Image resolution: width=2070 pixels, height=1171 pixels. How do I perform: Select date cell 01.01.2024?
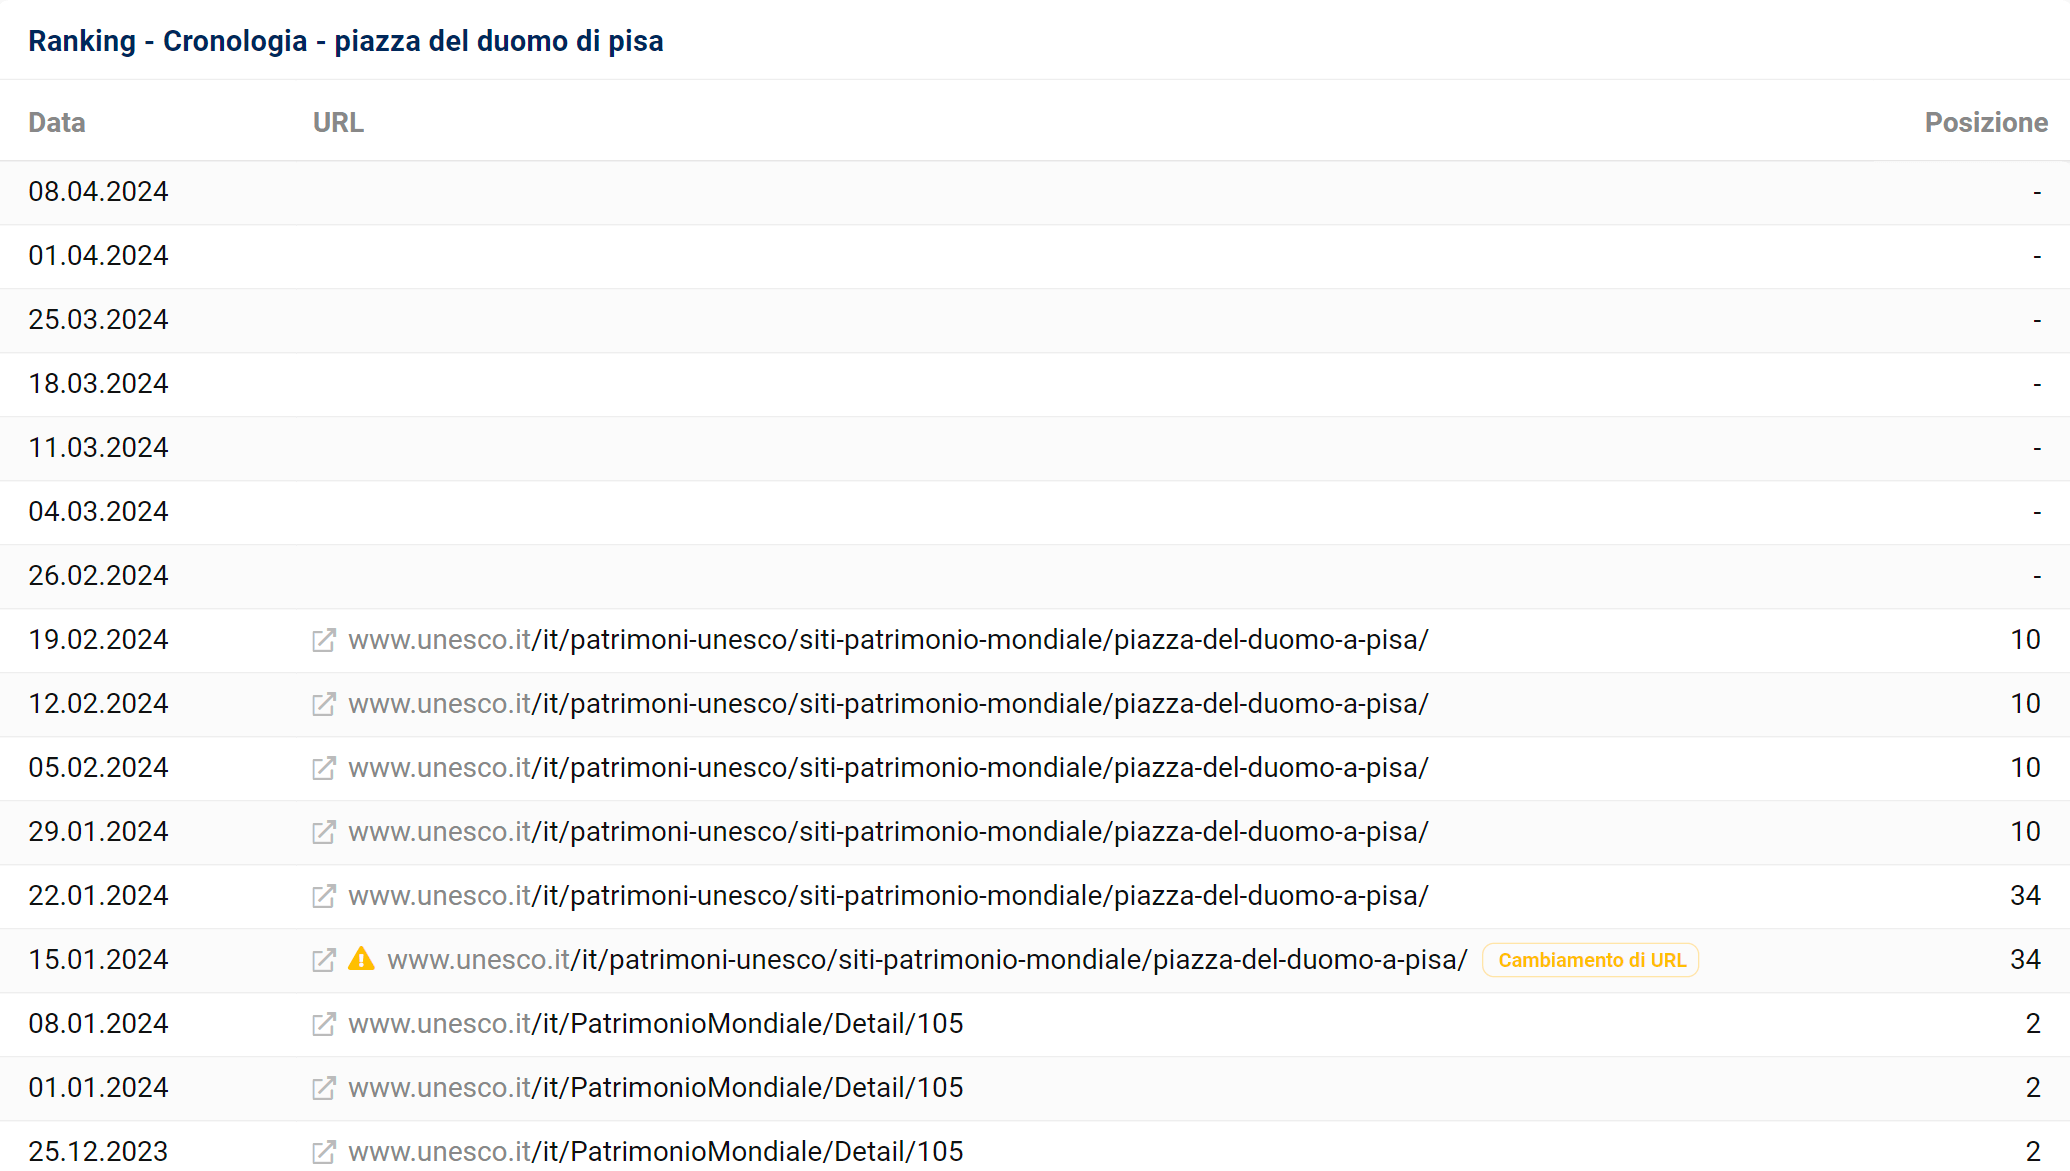(x=98, y=1088)
